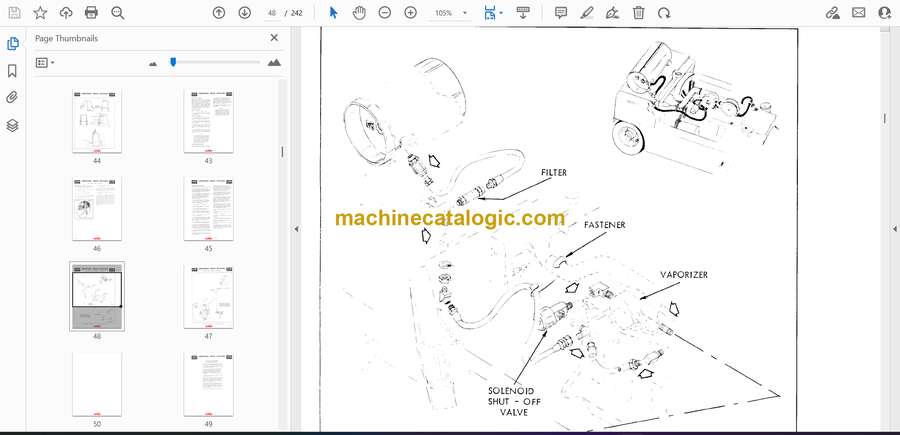The image size is (900, 435).
Task: Toggle the Bookmarks sidebar panel
Action: pyautogui.click(x=12, y=71)
